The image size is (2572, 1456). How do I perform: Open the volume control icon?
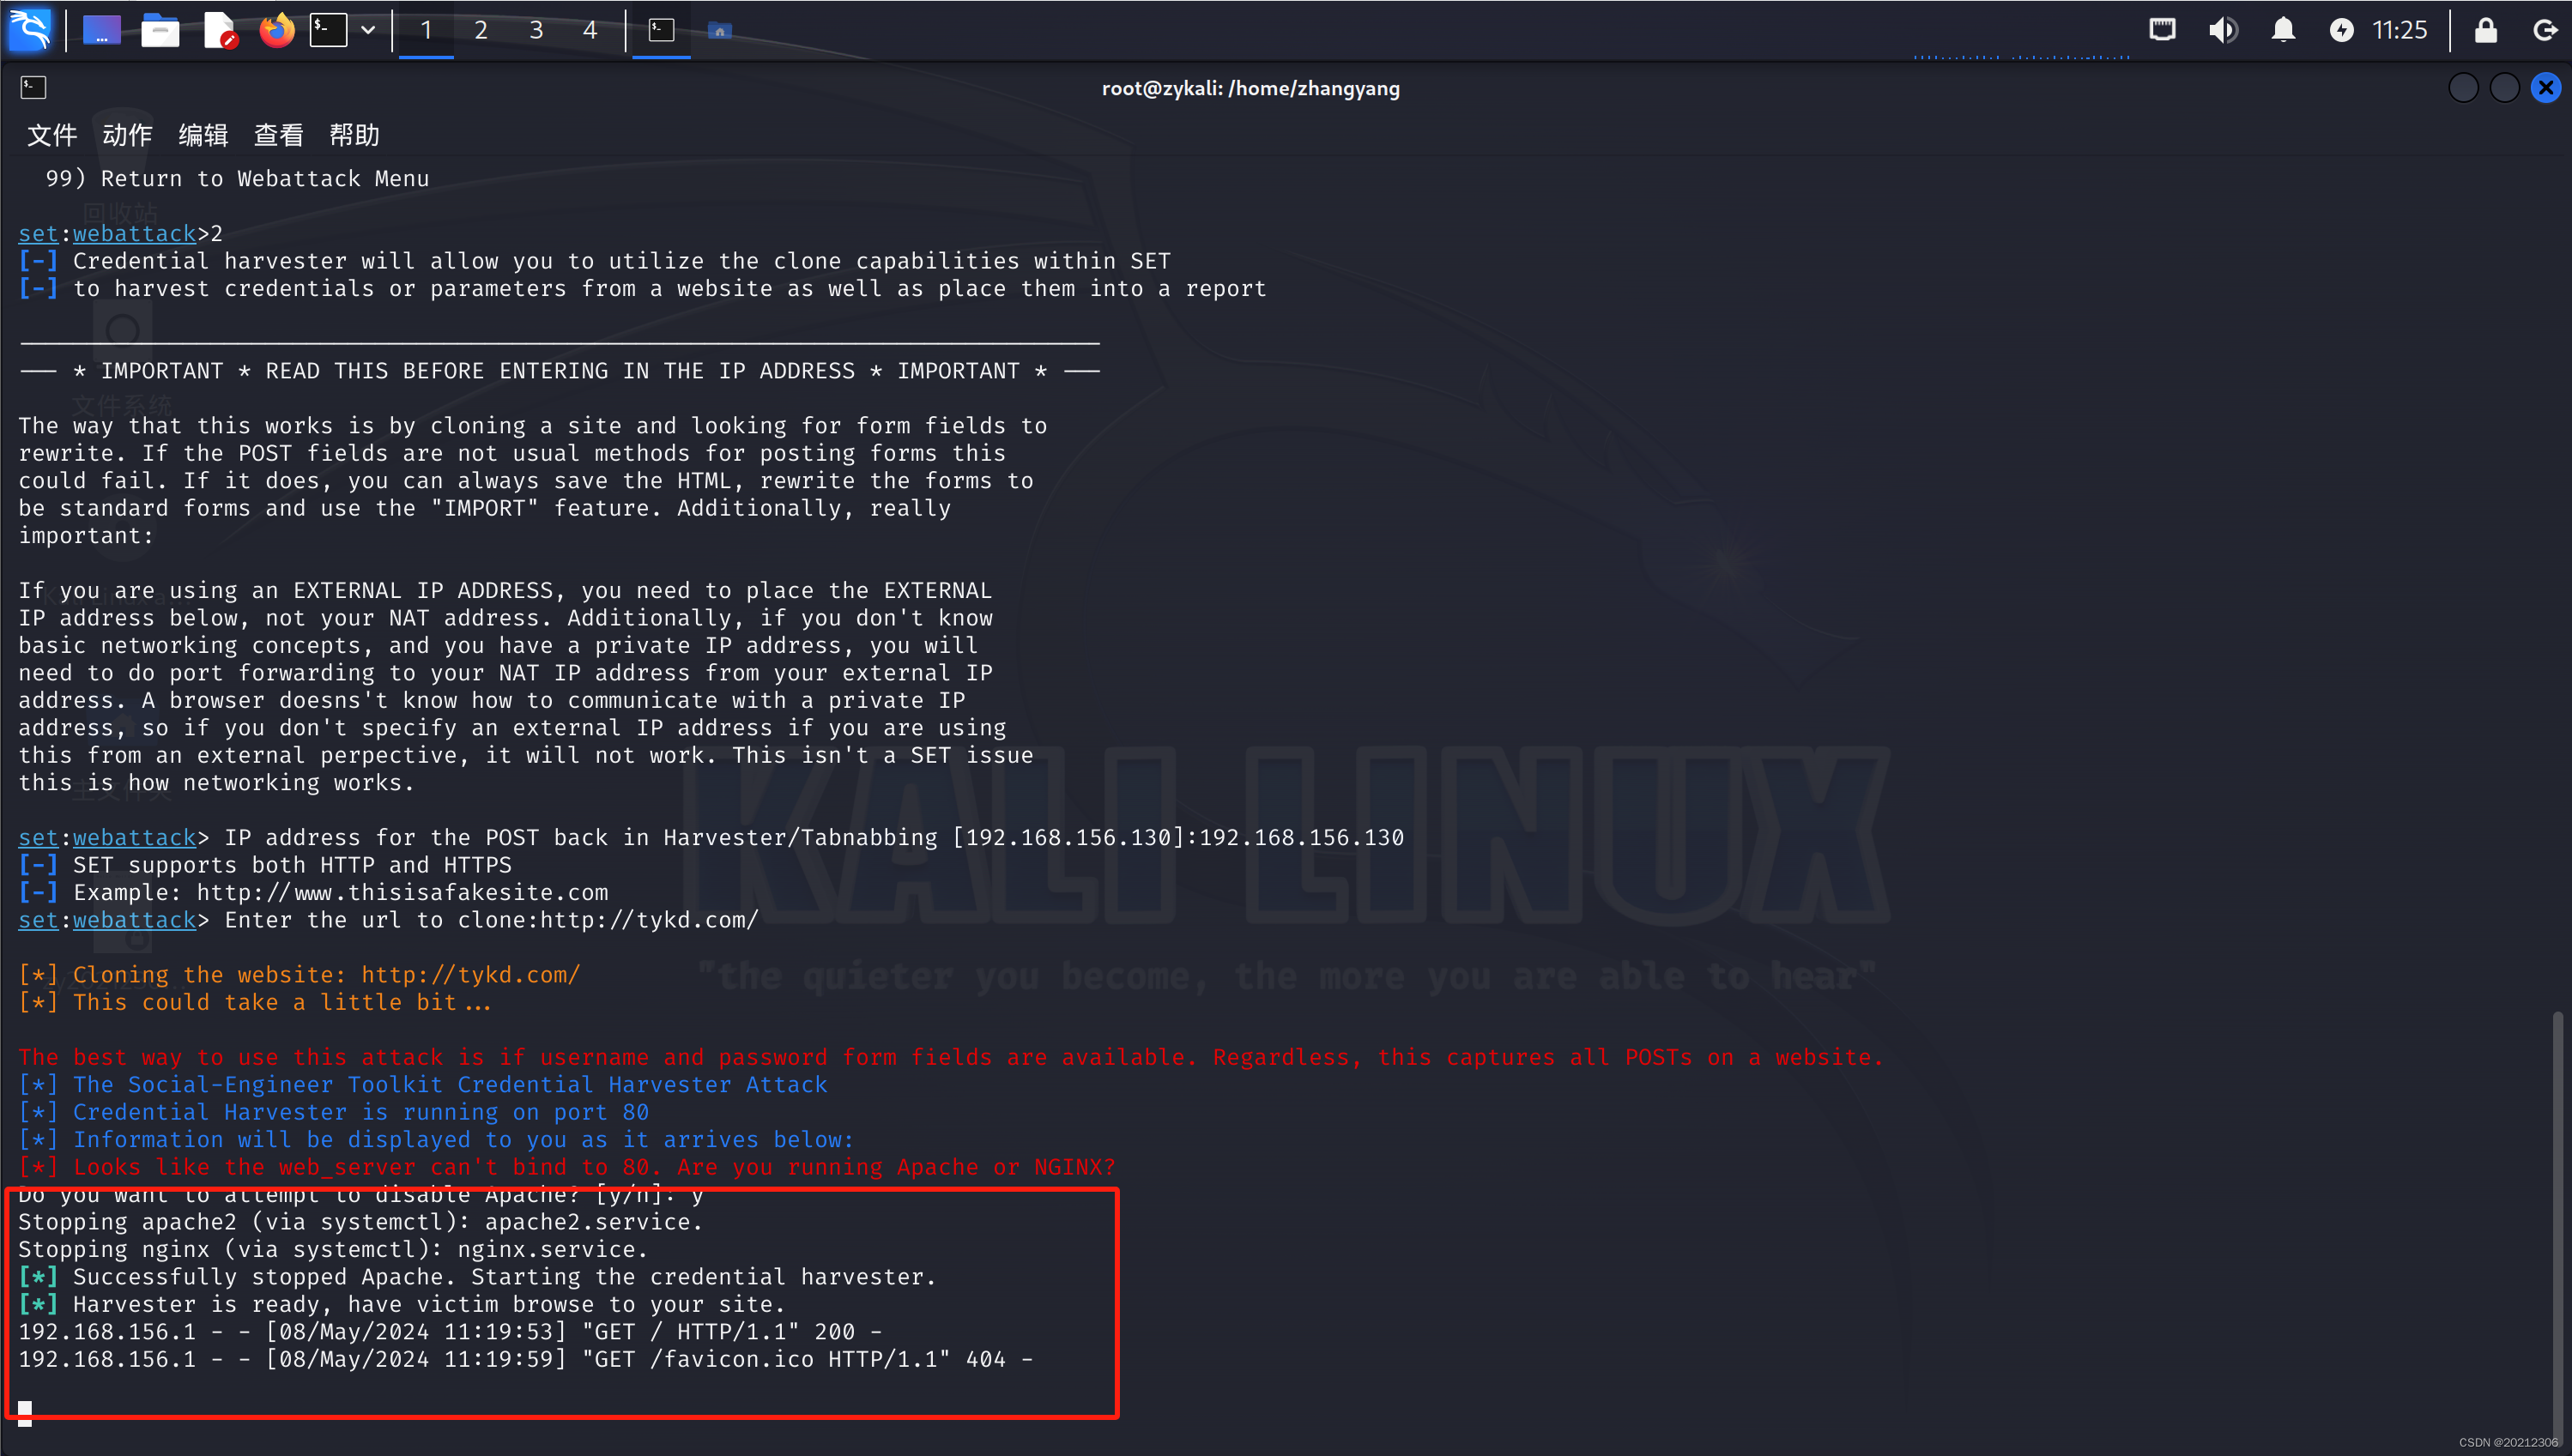pyautogui.click(x=2222, y=30)
